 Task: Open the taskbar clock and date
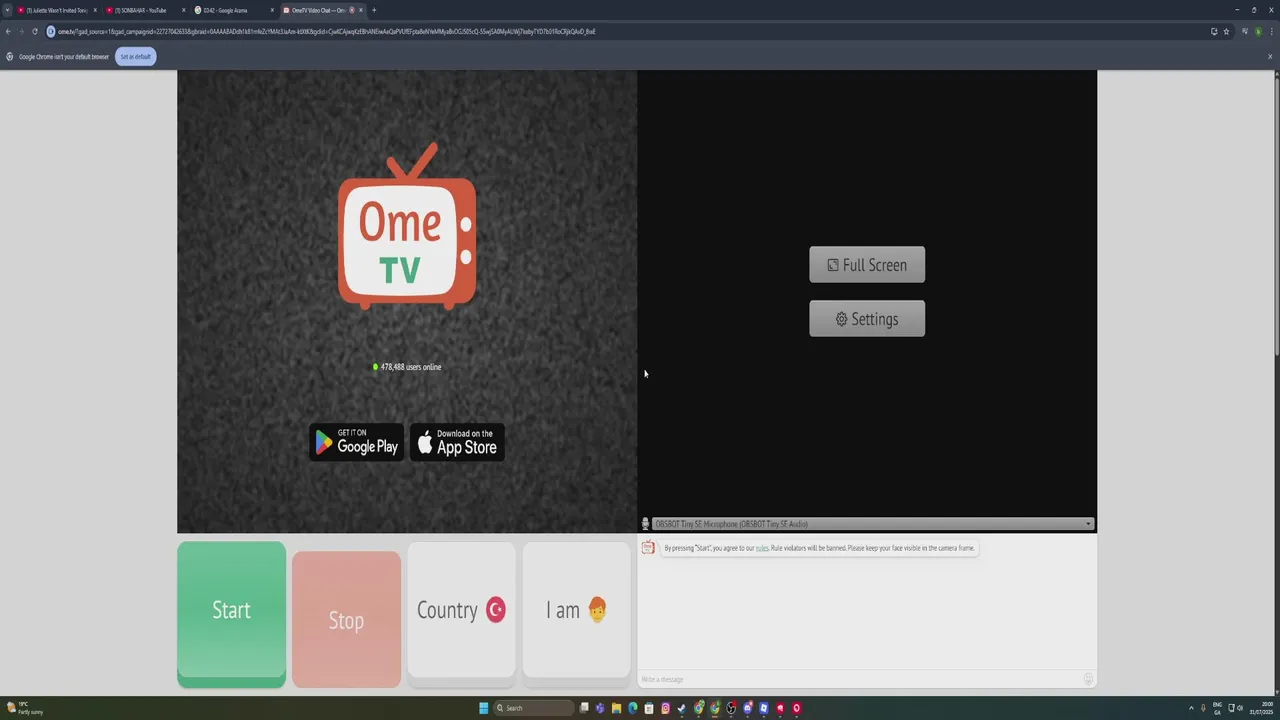[1260, 708]
